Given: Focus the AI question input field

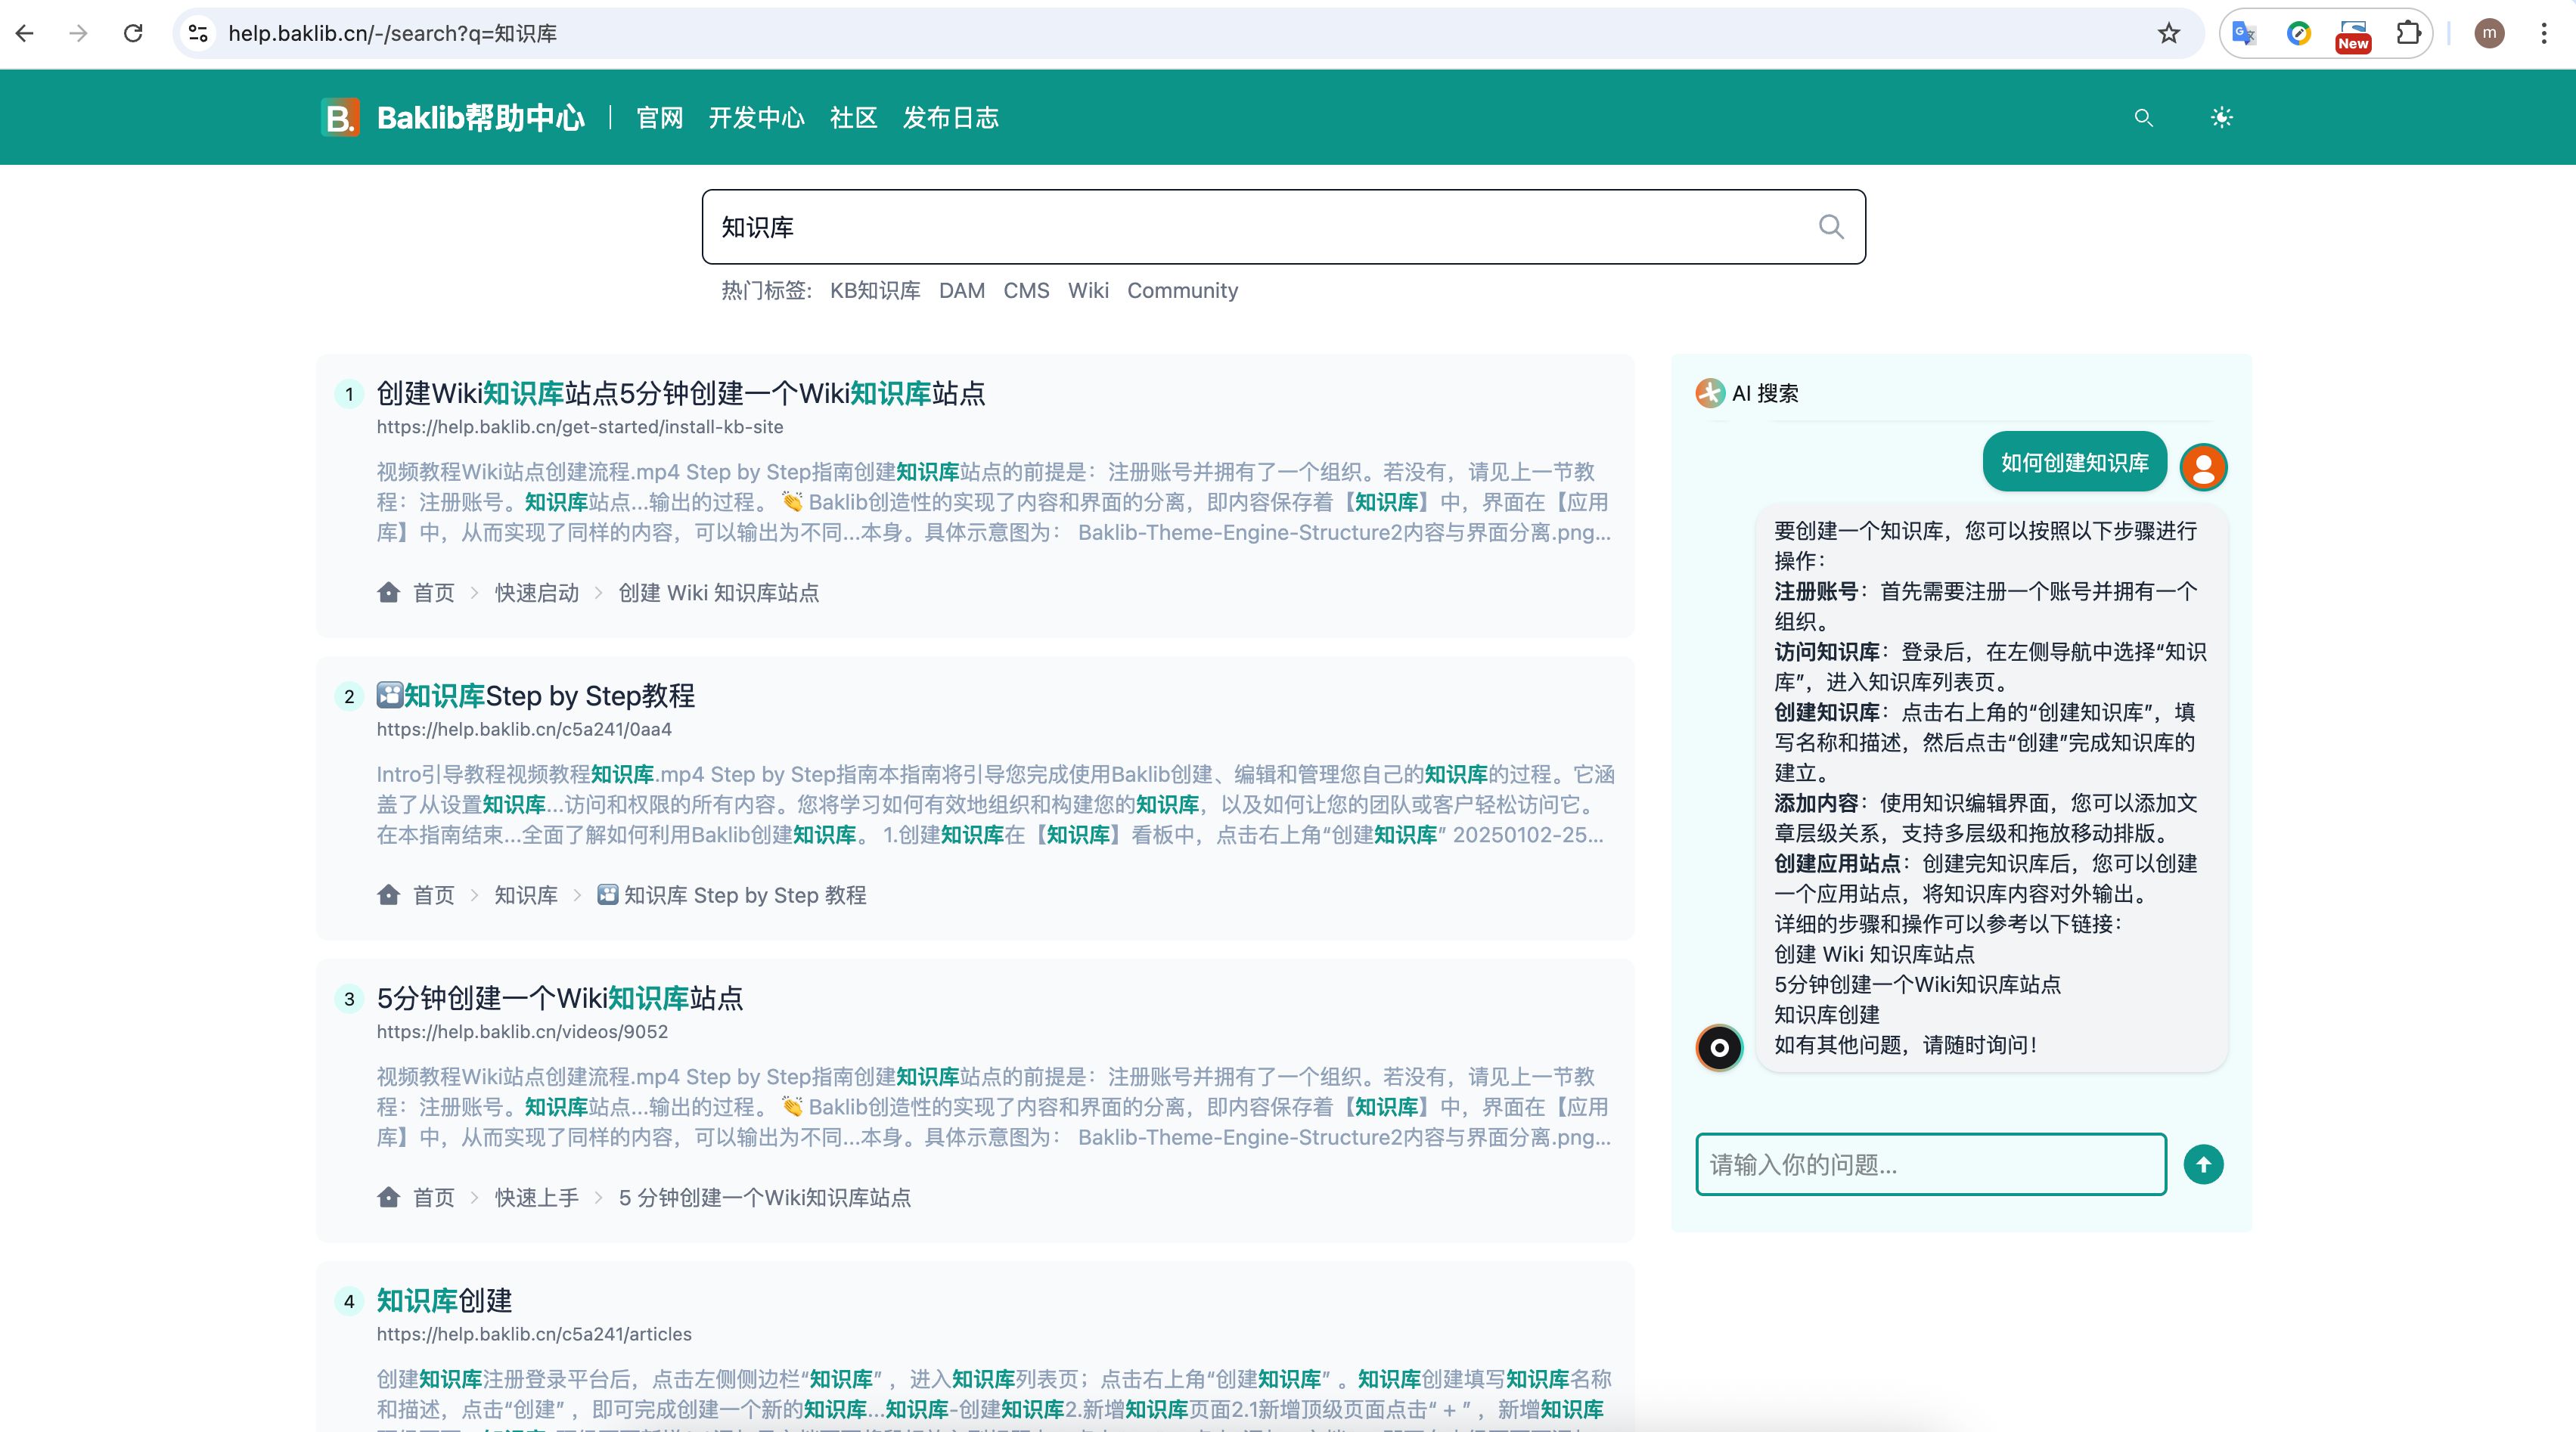Looking at the screenshot, I should click(1930, 1164).
